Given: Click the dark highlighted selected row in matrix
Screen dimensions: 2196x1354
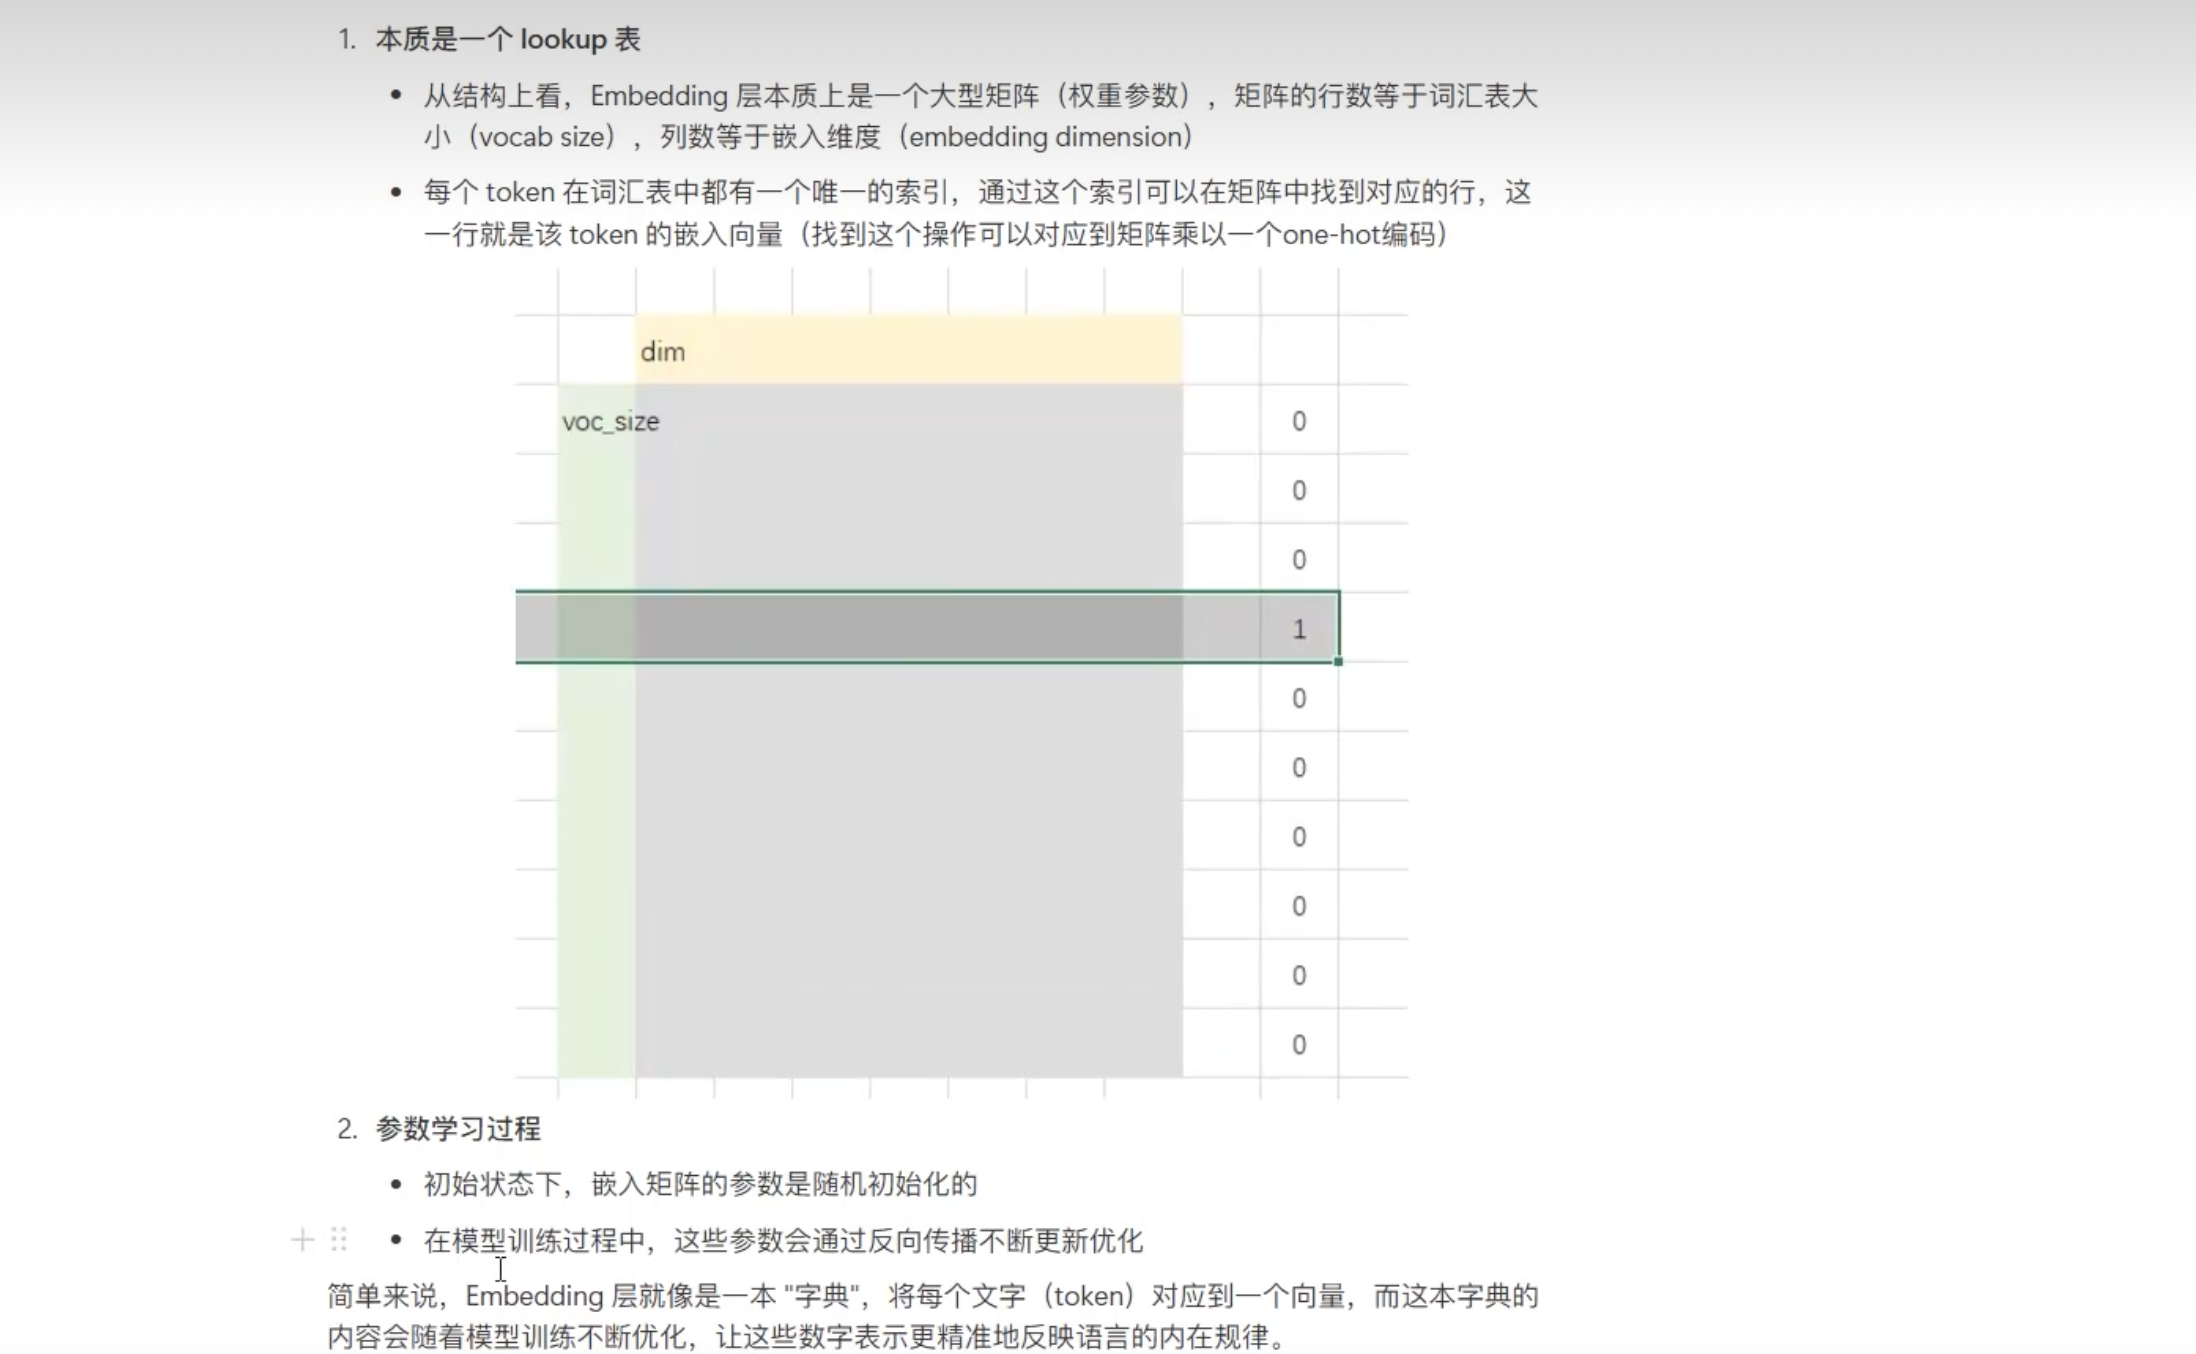Looking at the screenshot, I should (x=907, y=628).
